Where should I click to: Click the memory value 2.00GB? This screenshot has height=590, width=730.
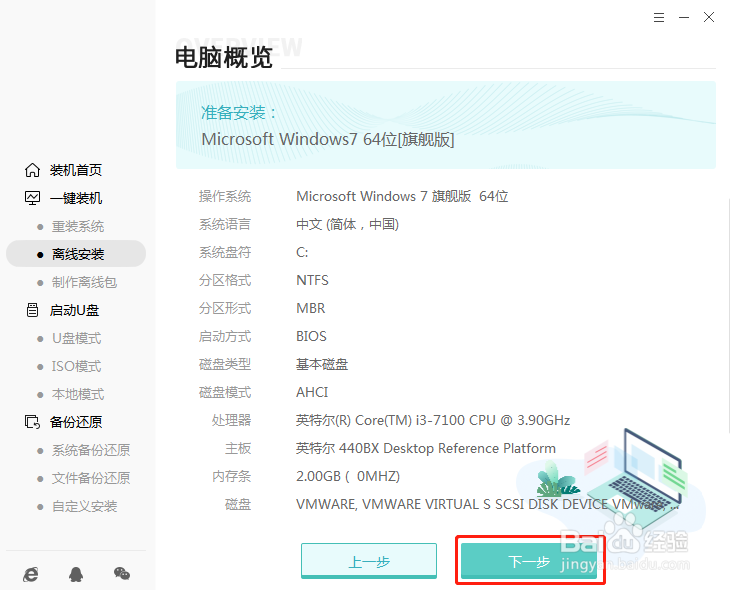point(348,476)
